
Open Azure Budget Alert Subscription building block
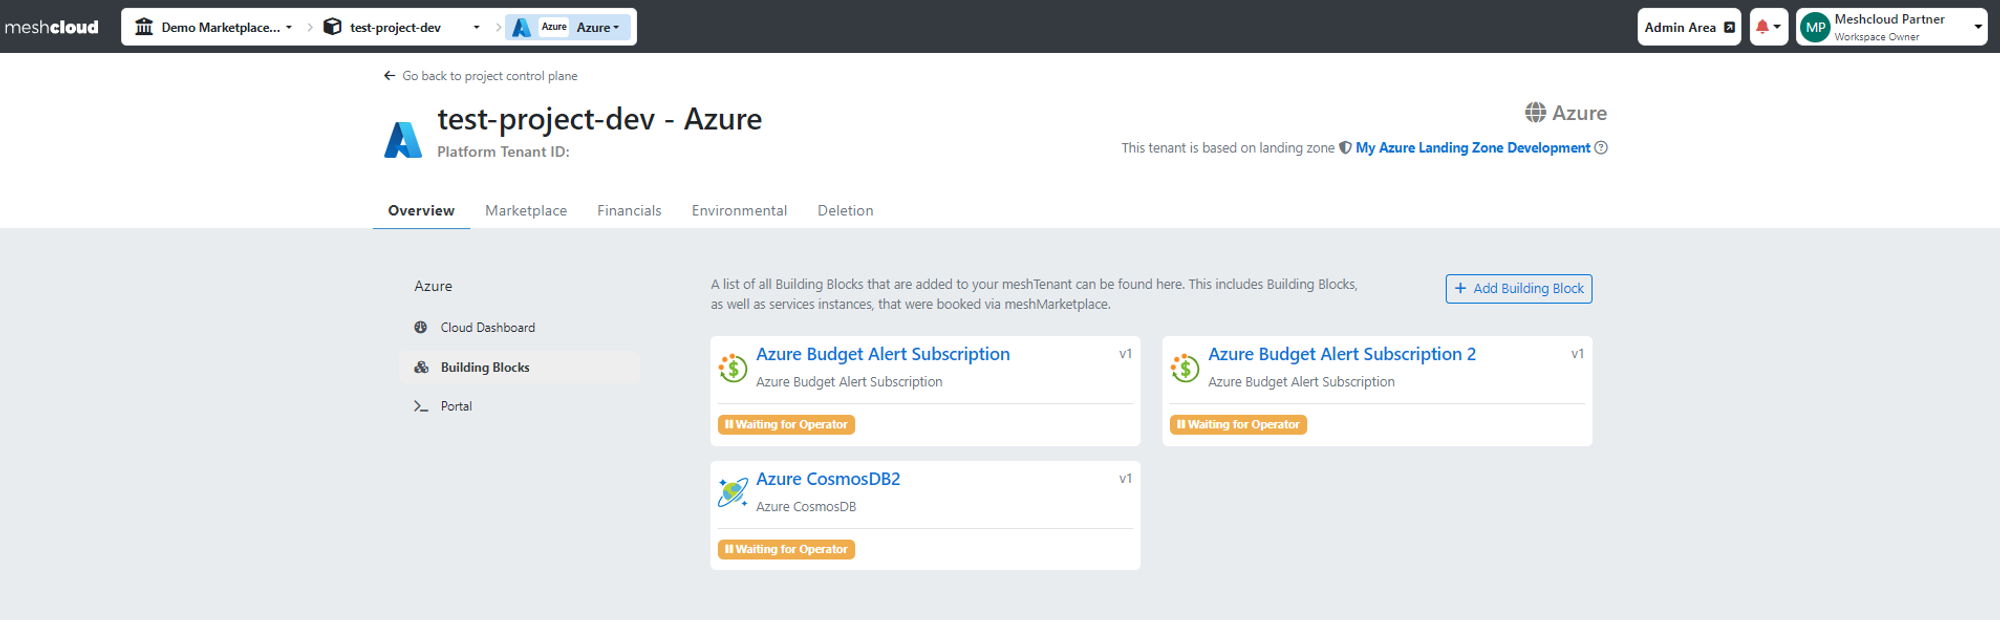point(882,354)
